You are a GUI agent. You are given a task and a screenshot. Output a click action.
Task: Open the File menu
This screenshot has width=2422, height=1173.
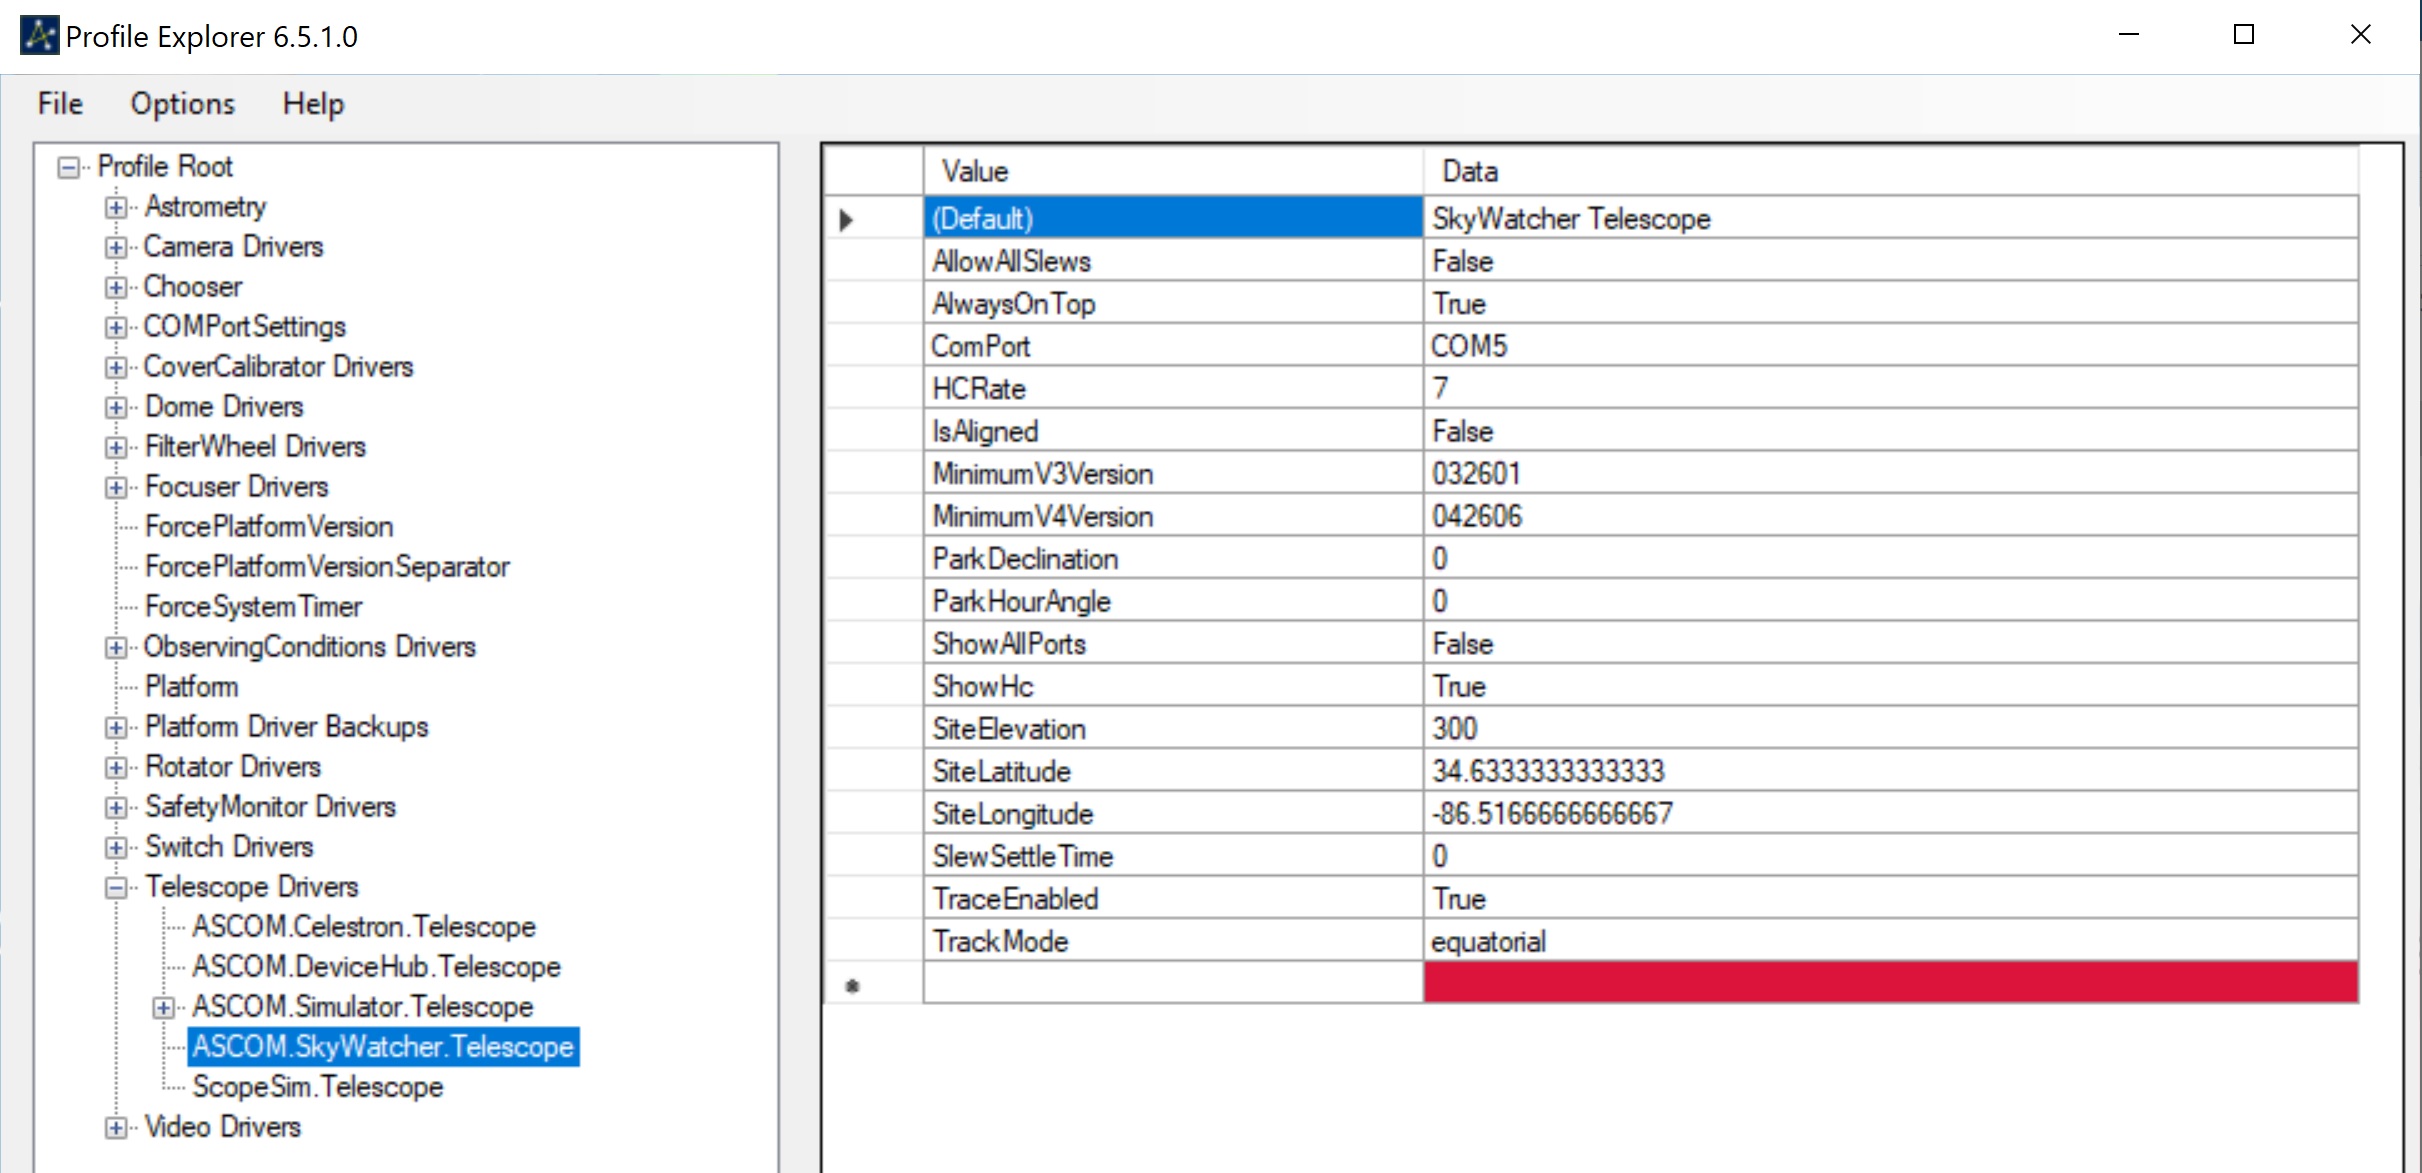click(x=60, y=103)
